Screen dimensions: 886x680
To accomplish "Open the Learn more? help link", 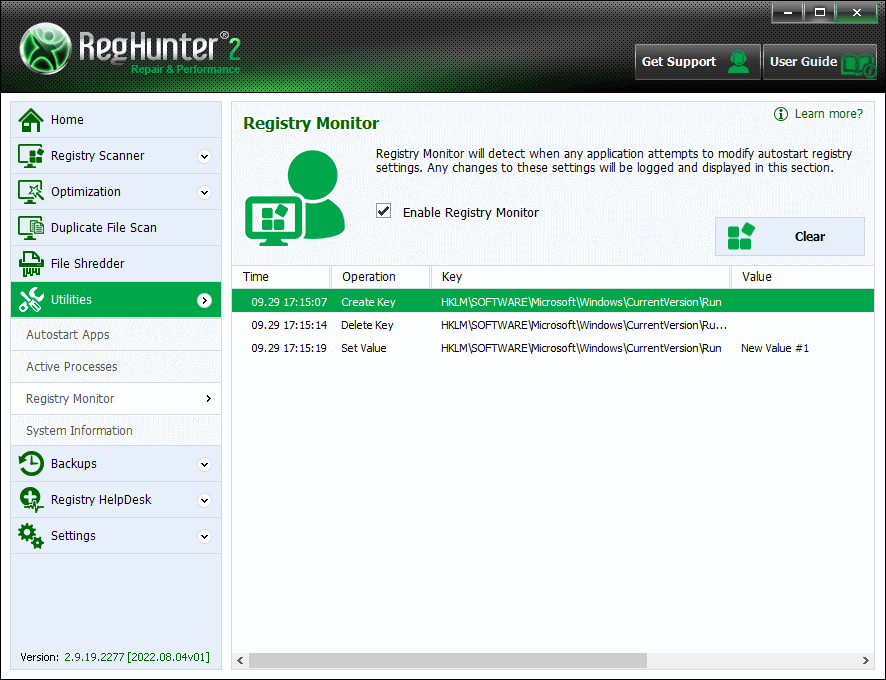I will [828, 114].
